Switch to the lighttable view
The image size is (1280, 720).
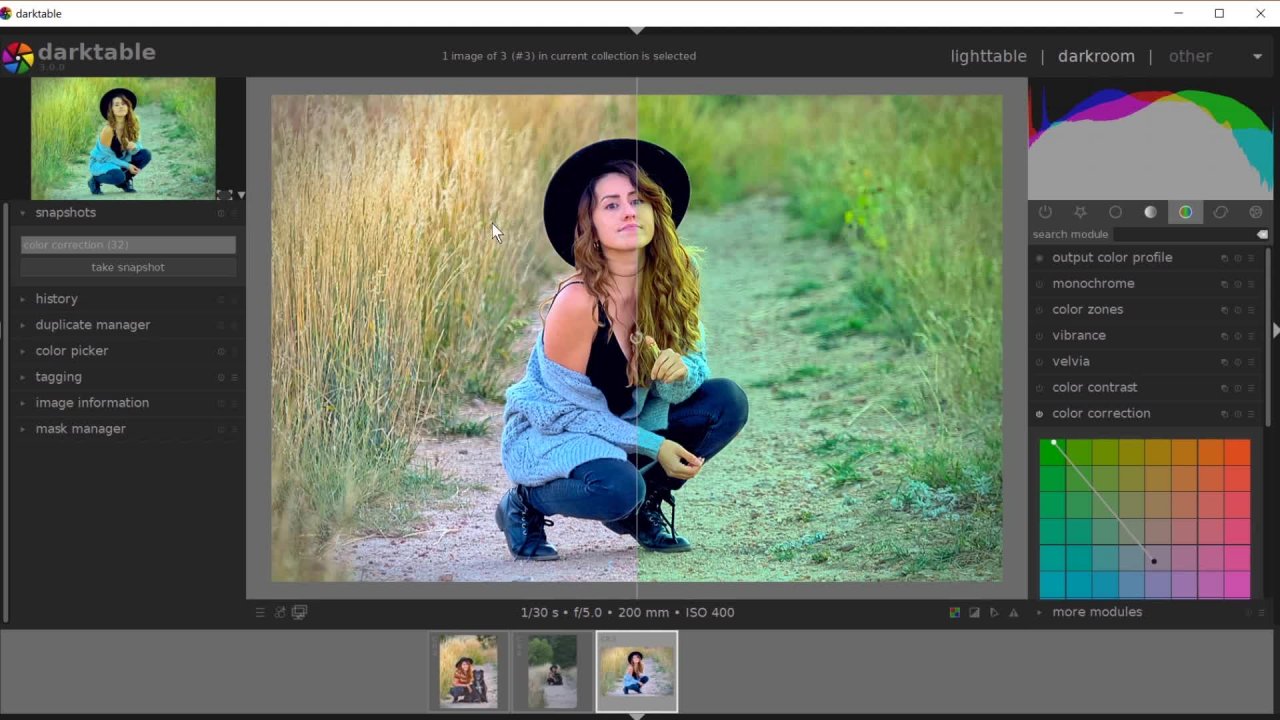click(988, 57)
